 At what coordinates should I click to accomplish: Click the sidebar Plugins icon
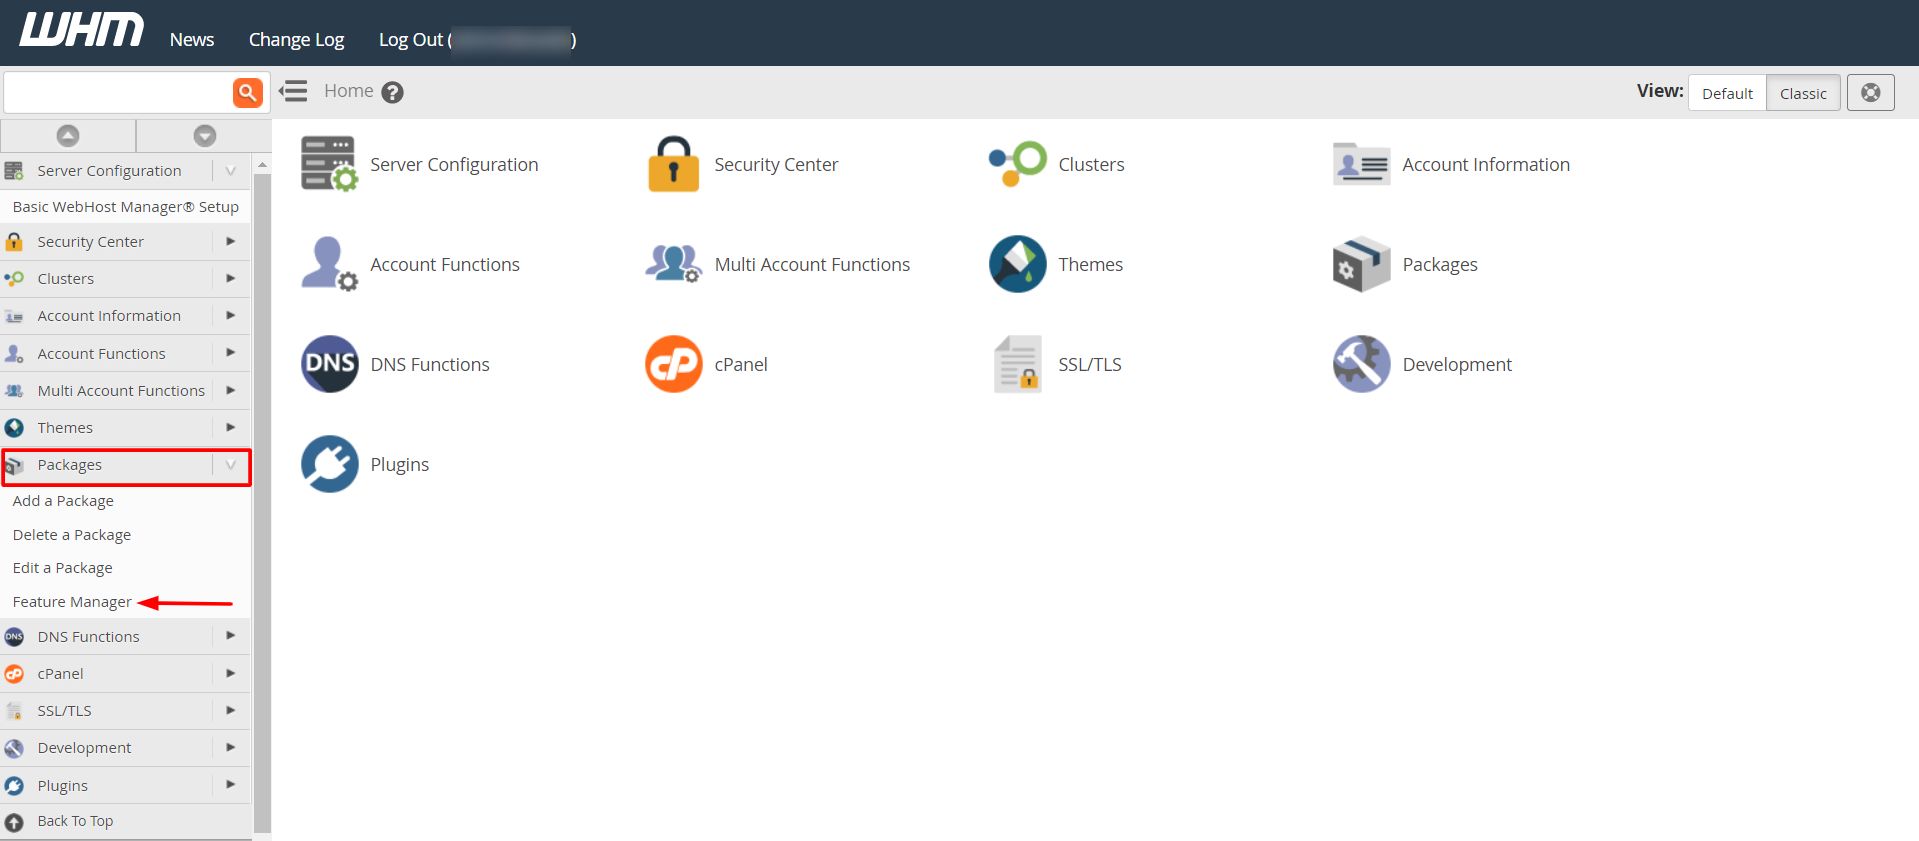[x=14, y=786]
